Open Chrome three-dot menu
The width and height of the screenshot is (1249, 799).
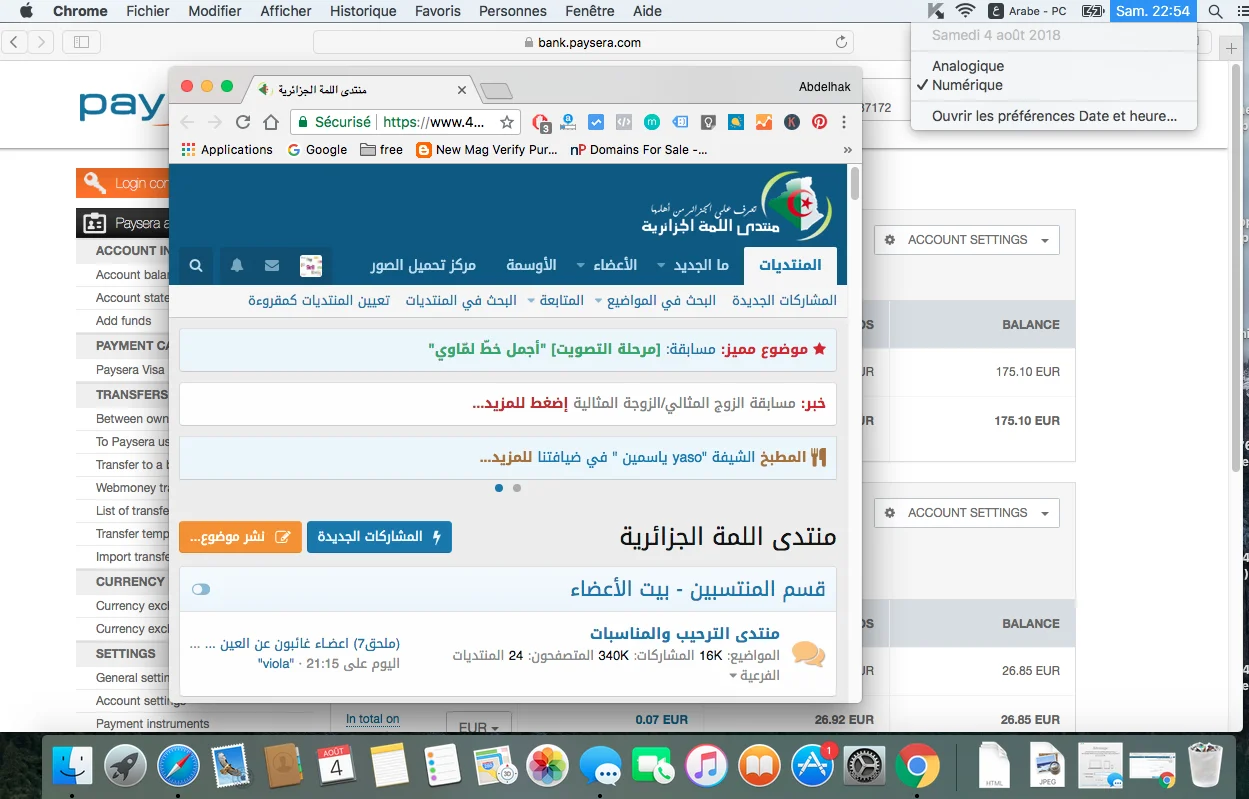(x=844, y=122)
